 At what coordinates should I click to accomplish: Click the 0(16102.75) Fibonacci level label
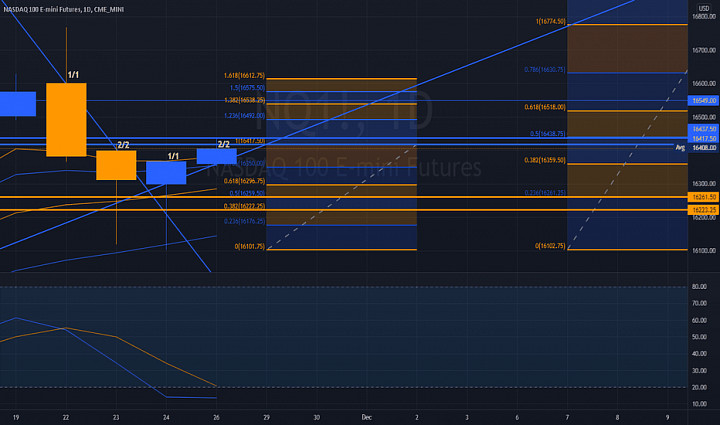[x=550, y=246]
